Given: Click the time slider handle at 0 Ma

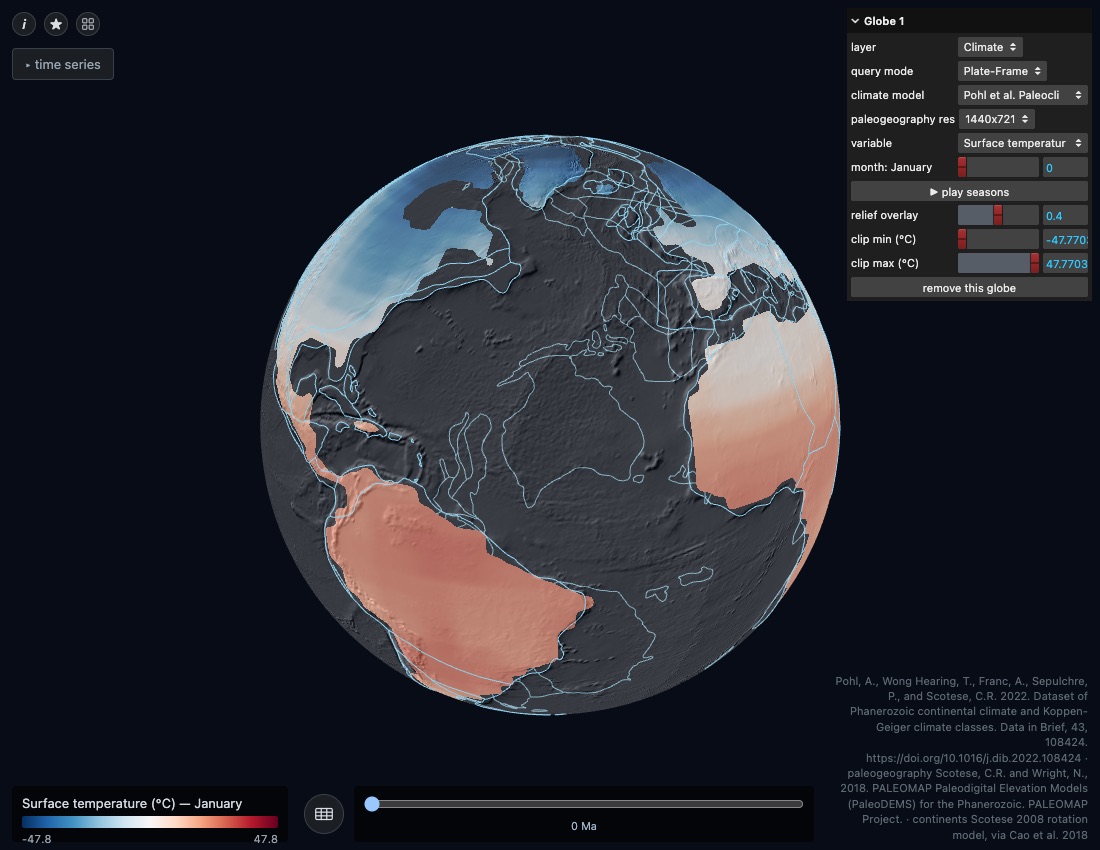Looking at the screenshot, I should (x=372, y=804).
